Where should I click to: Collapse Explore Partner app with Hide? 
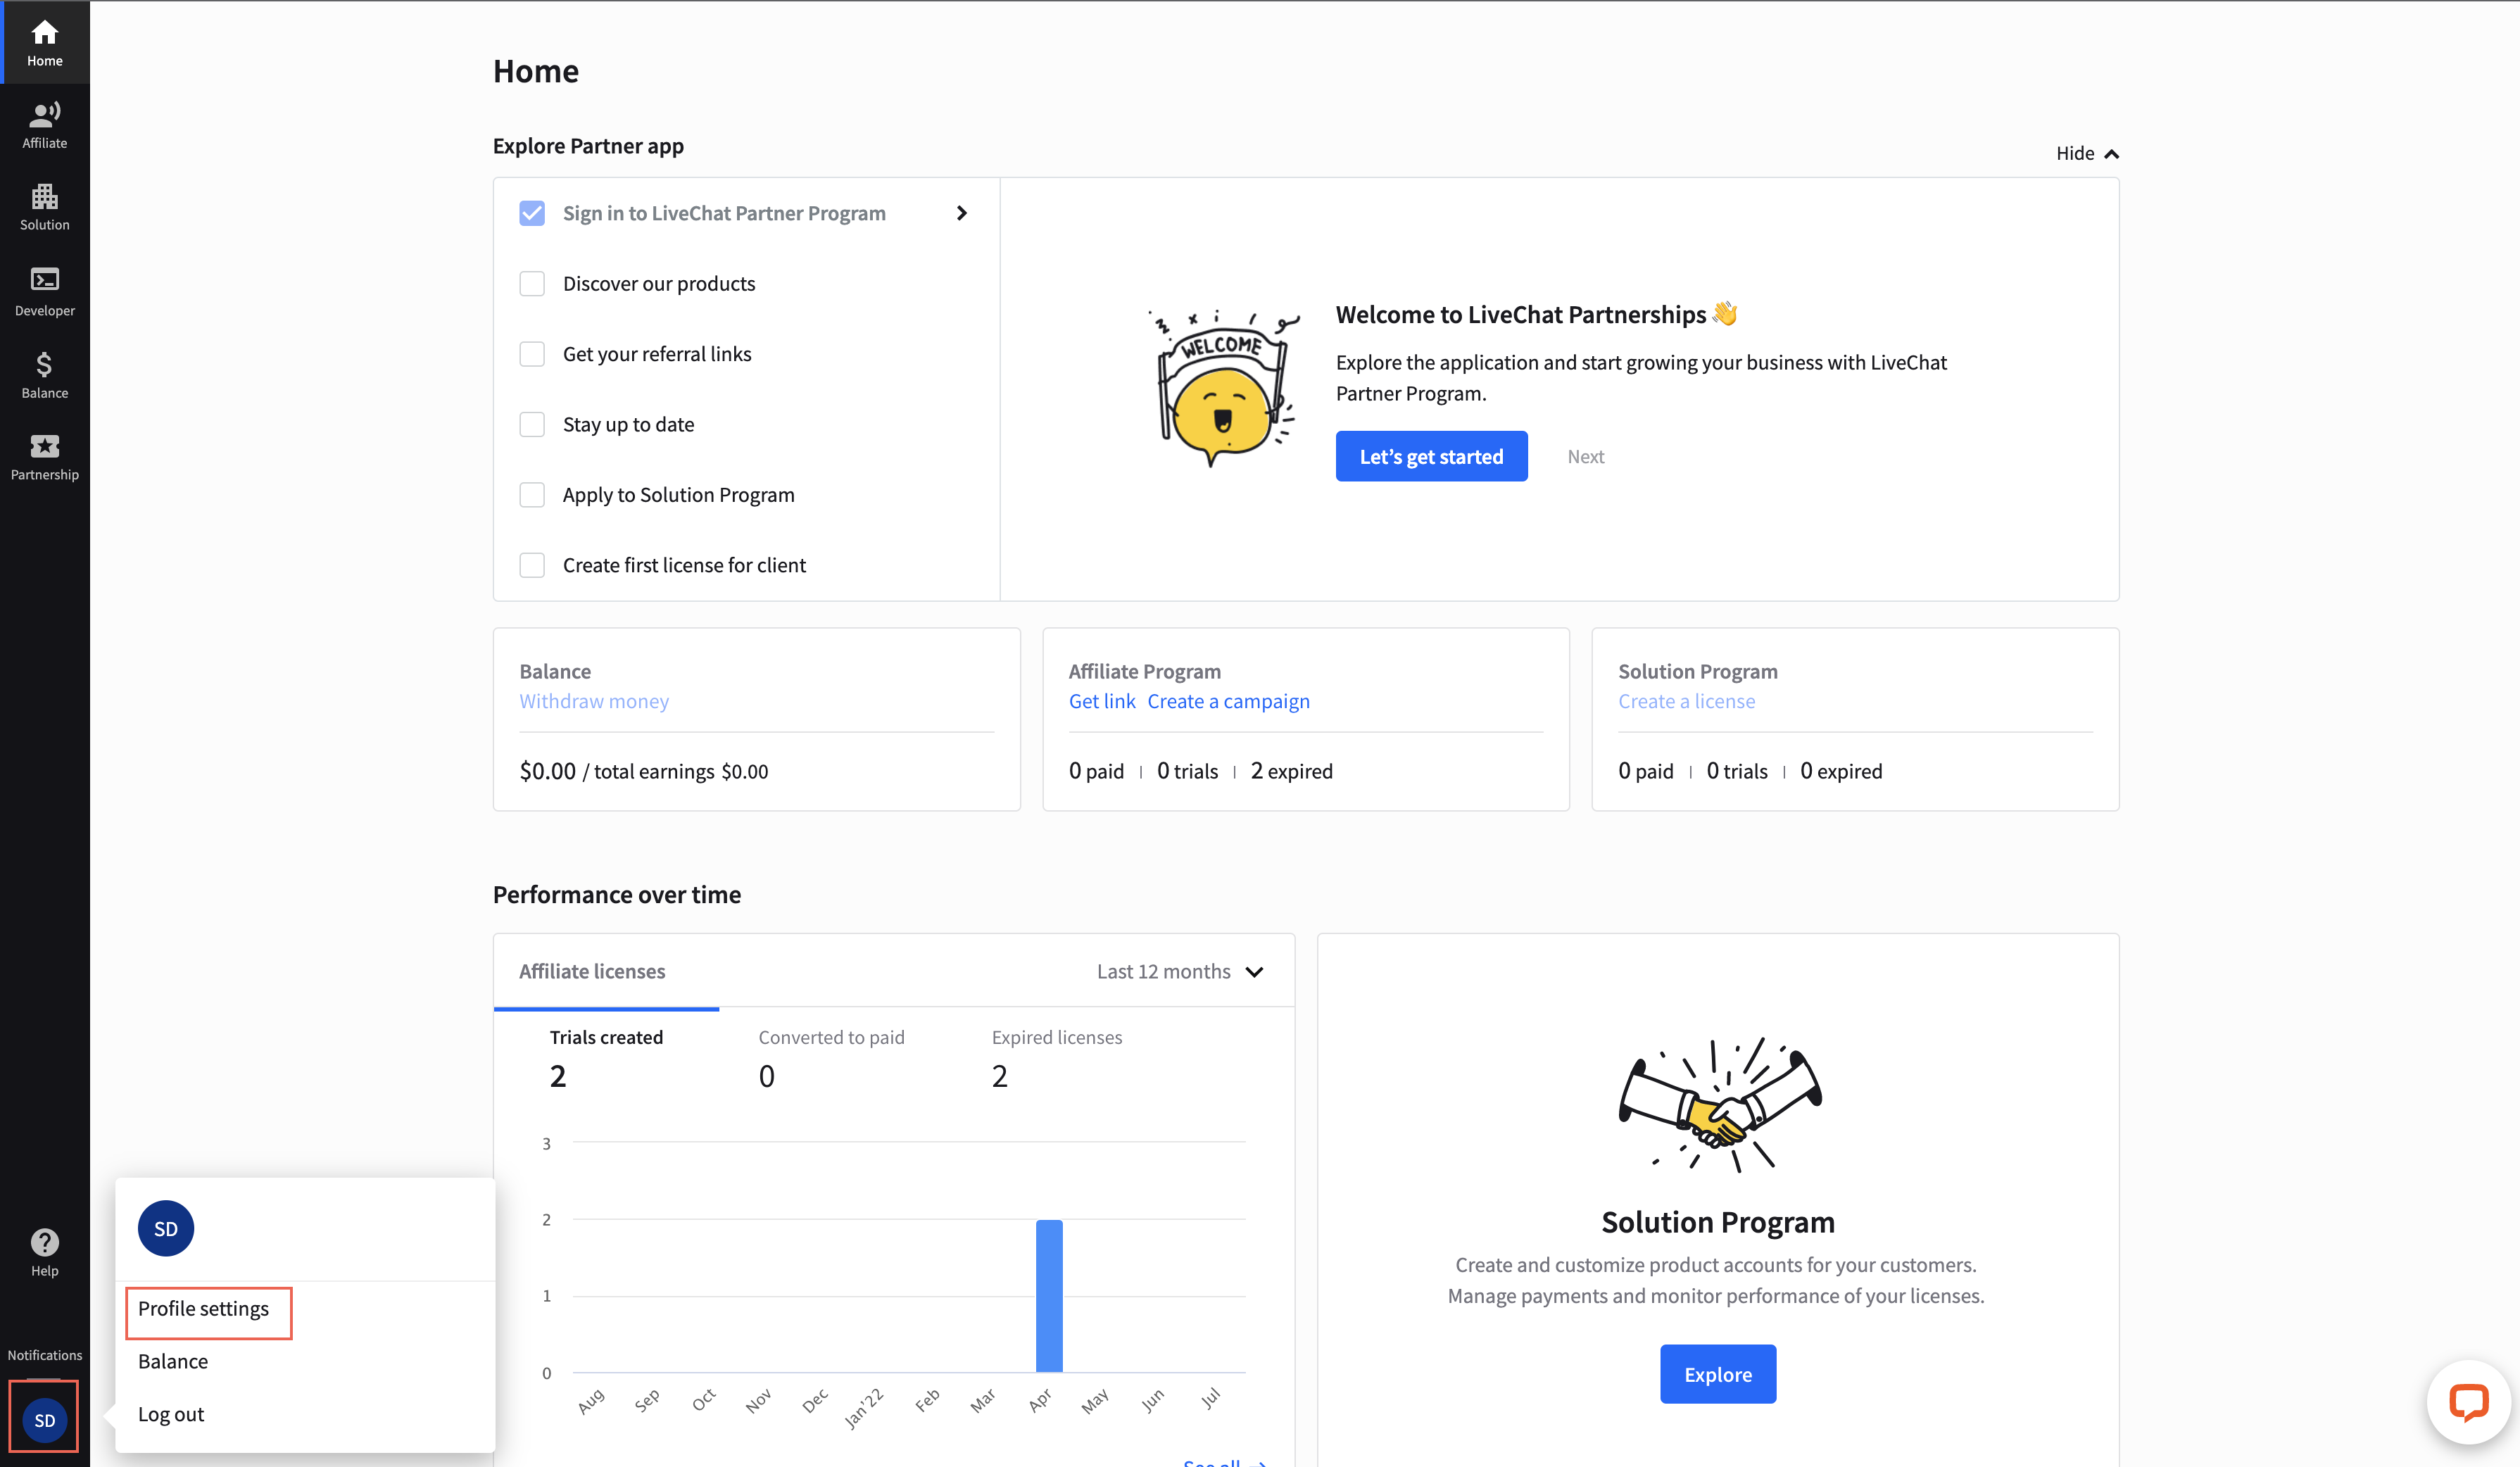pos(2087,153)
